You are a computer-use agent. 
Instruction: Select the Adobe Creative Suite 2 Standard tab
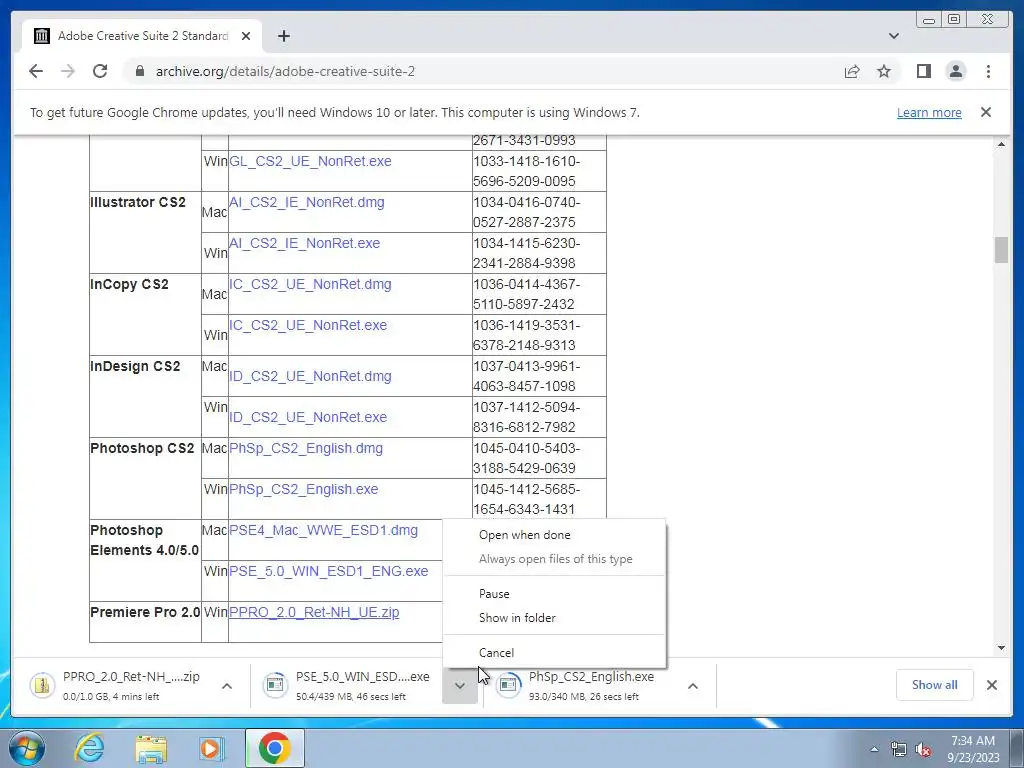click(x=142, y=36)
